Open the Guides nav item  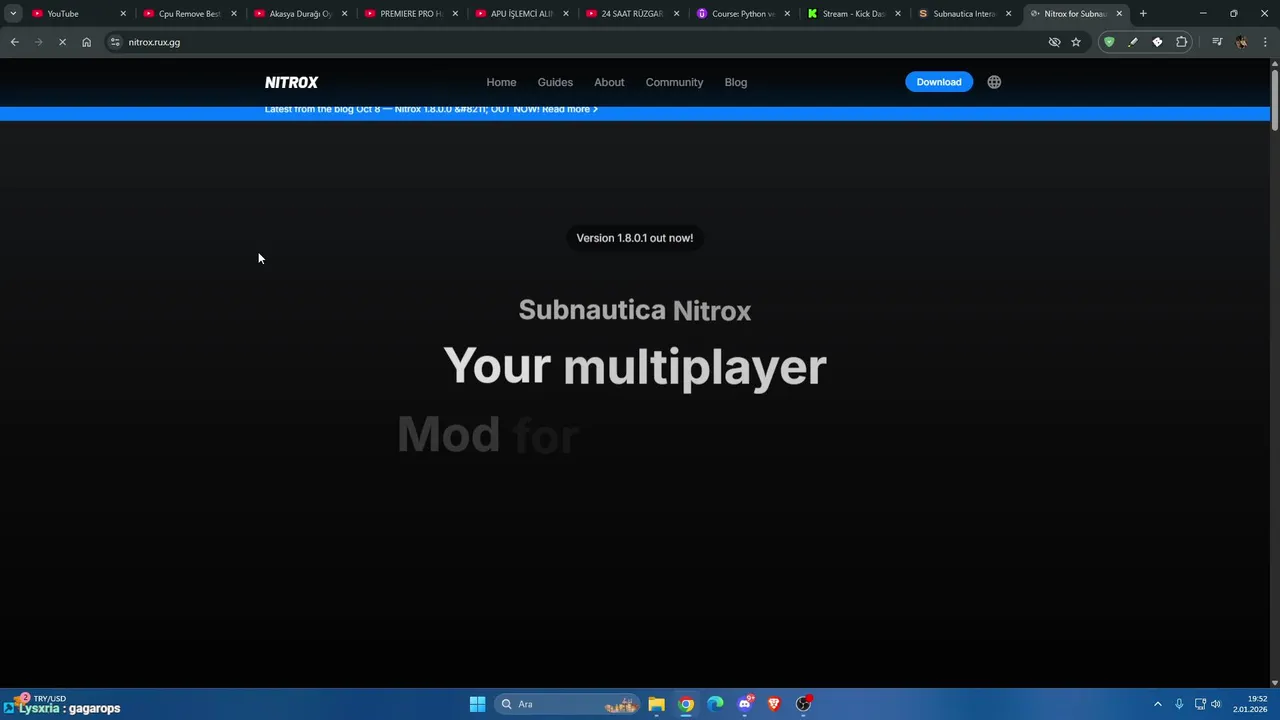click(555, 82)
